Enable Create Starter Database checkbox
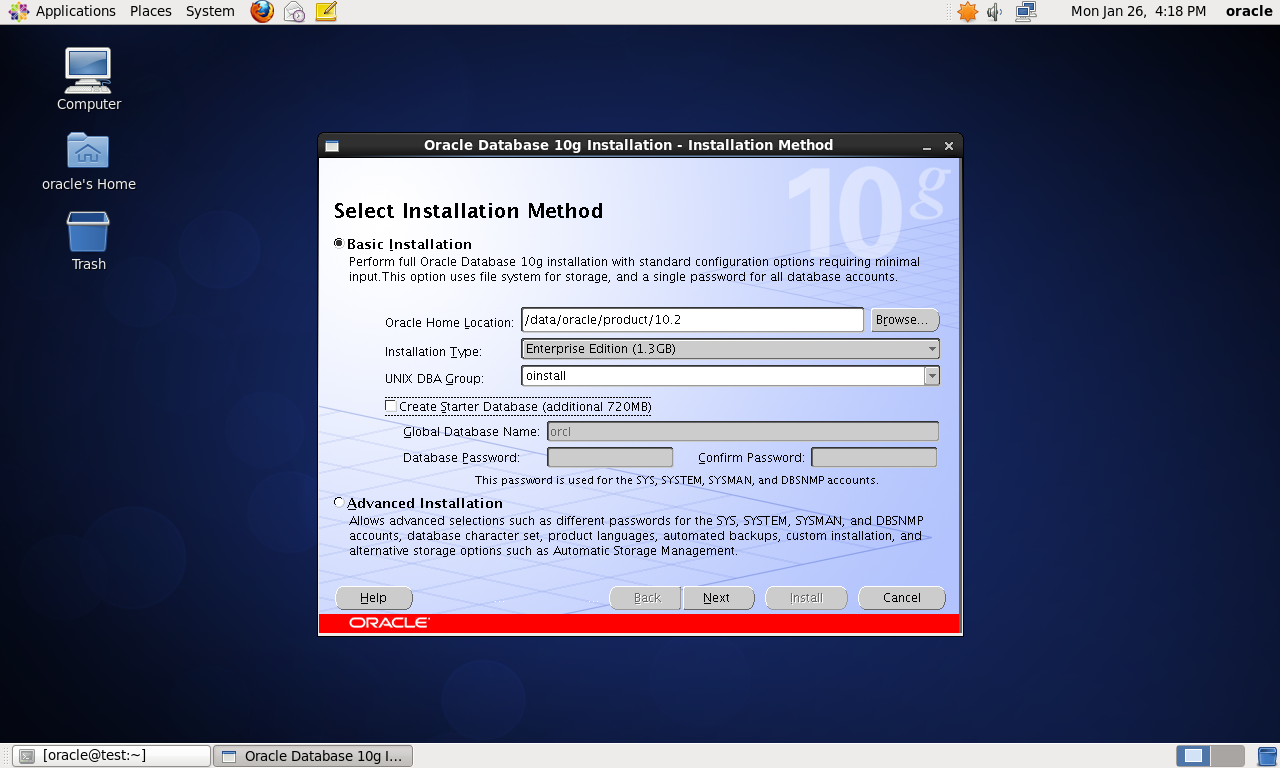Screen dimensions: 1280x768 391,406
